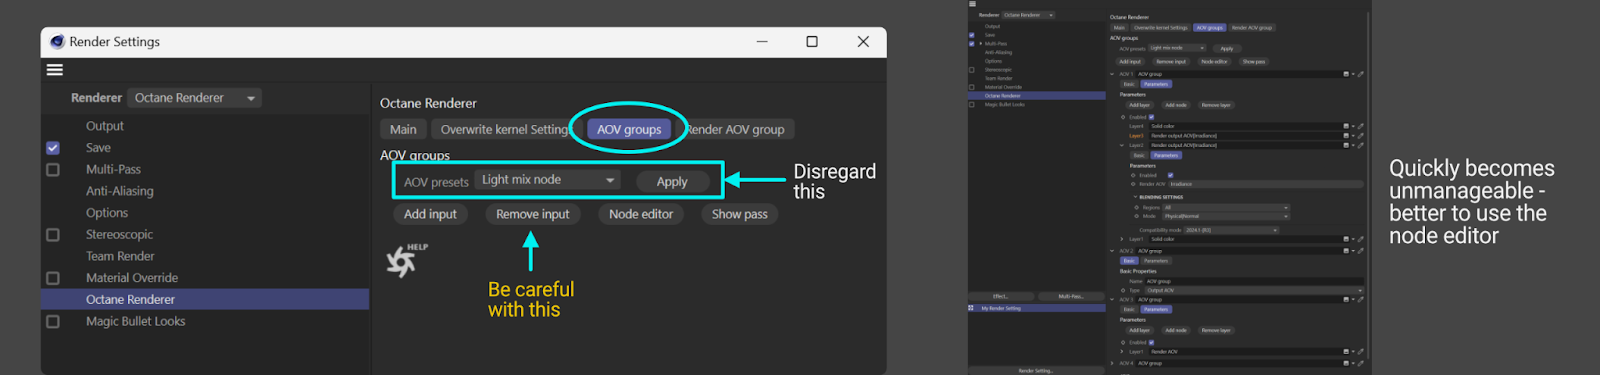Image resolution: width=1600 pixels, height=375 pixels.
Task: Click icon beside My Render Setting, right panel
Action: tap(971, 308)
